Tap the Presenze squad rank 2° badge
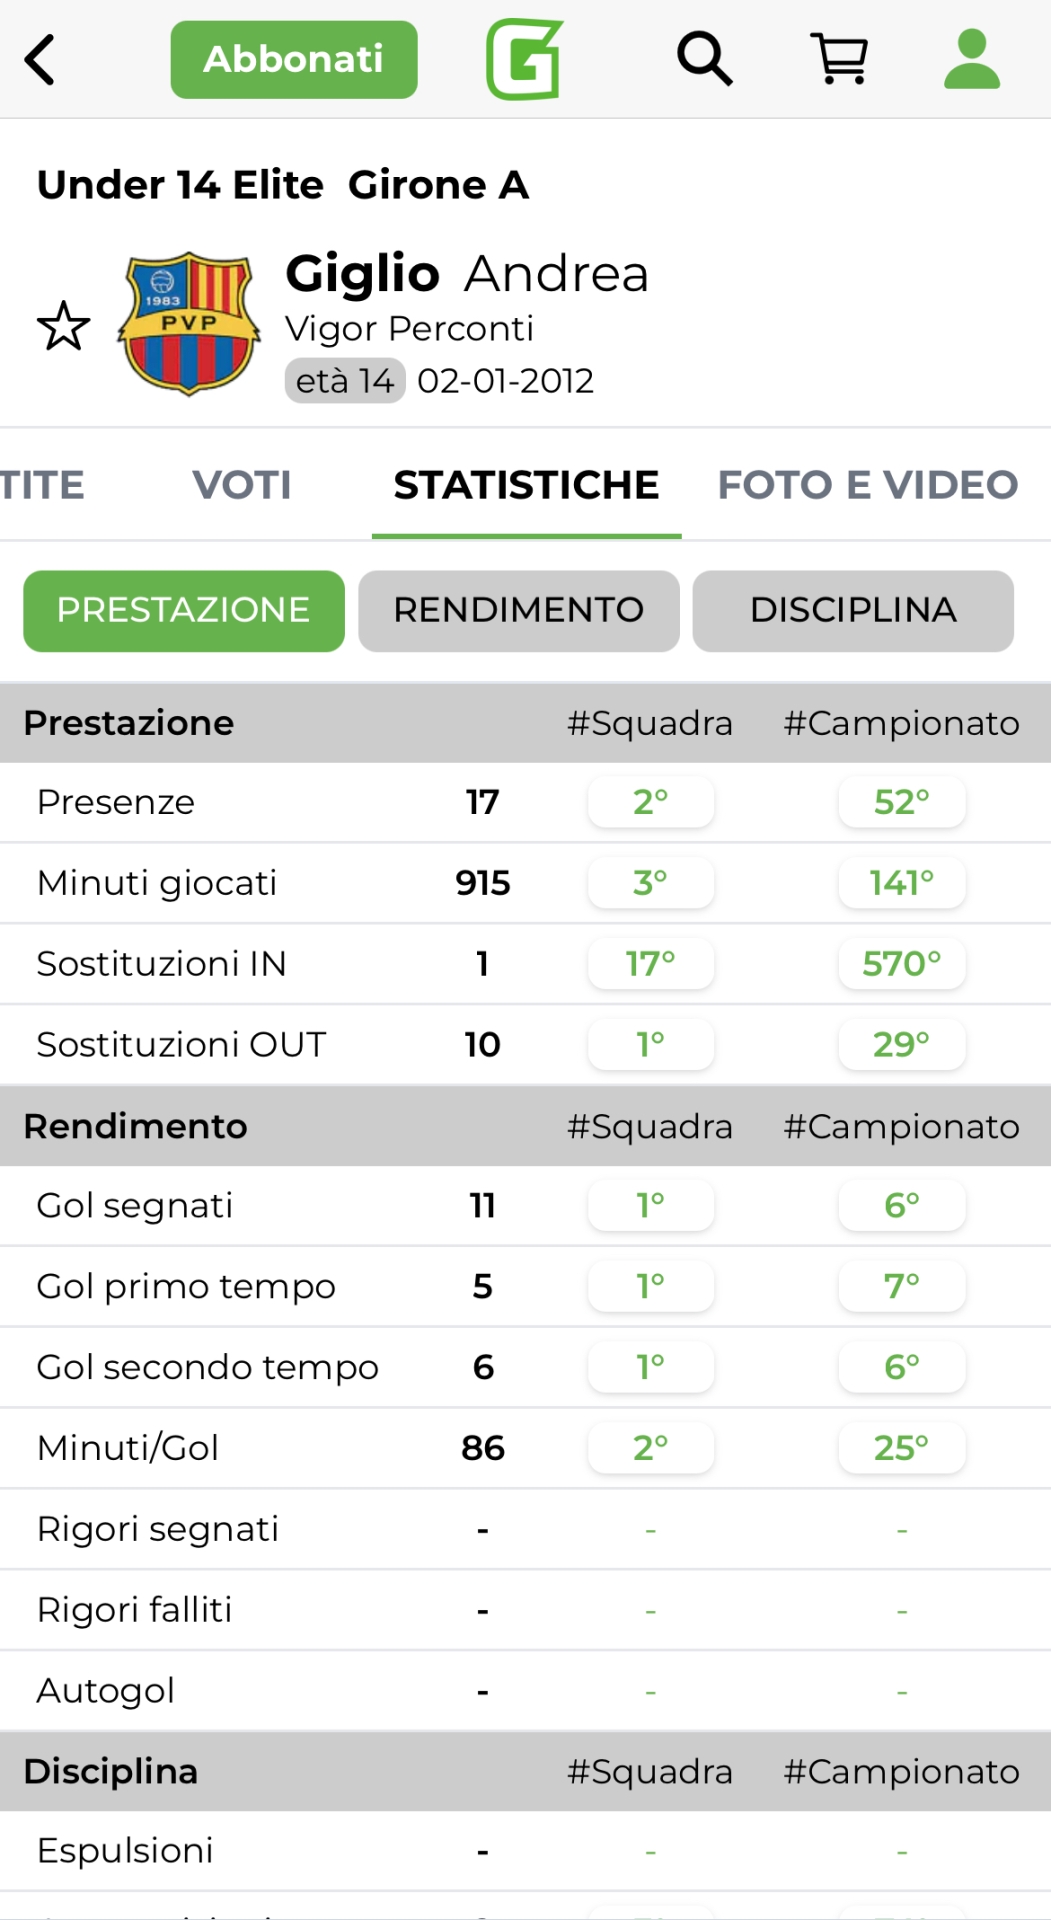The width and height of the screenshot is (1051, 1920). [651, 802]
